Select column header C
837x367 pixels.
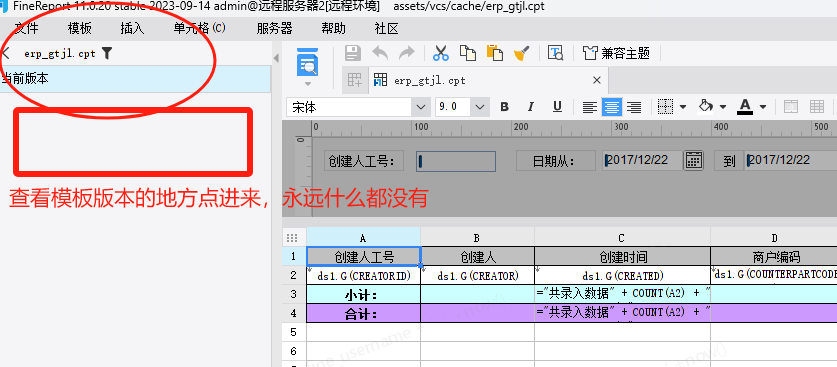622,237
